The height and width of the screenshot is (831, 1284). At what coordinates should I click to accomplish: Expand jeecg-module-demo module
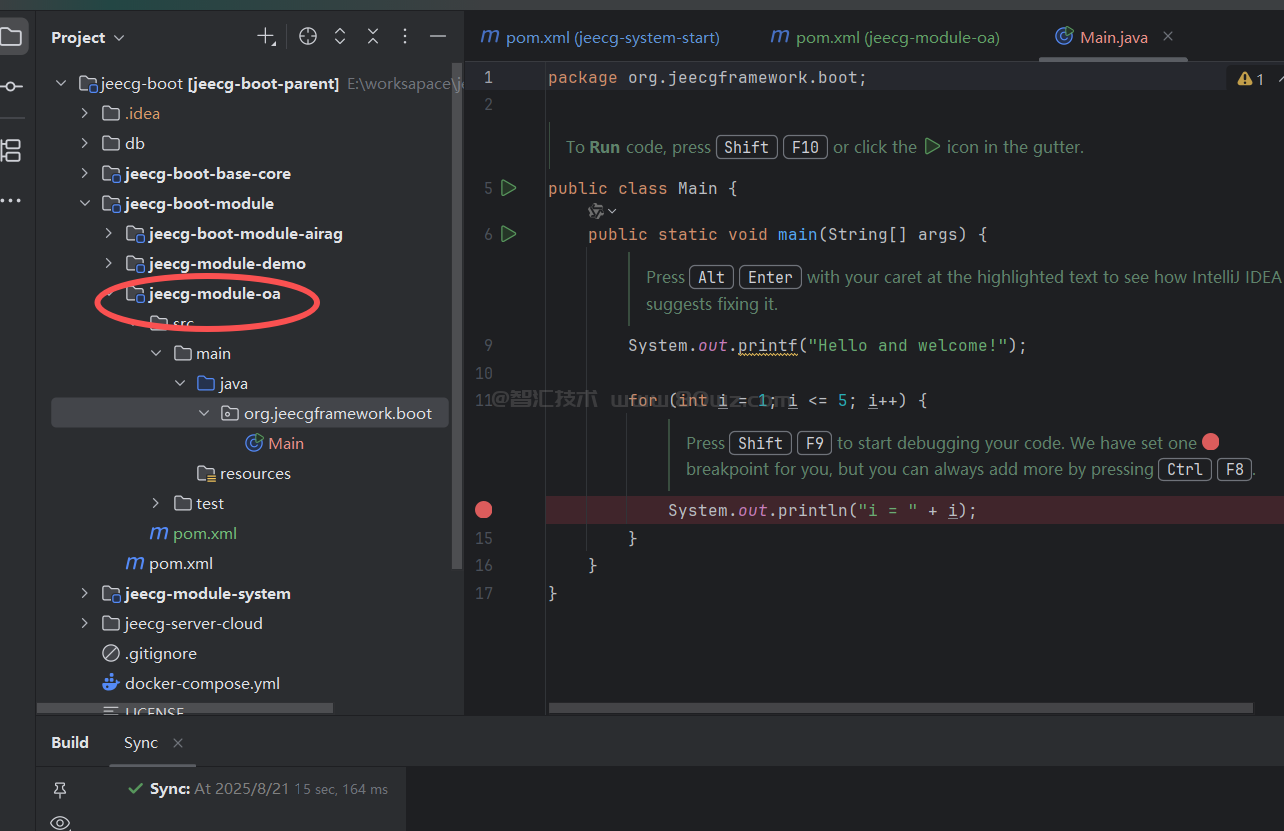click(109, 264)
